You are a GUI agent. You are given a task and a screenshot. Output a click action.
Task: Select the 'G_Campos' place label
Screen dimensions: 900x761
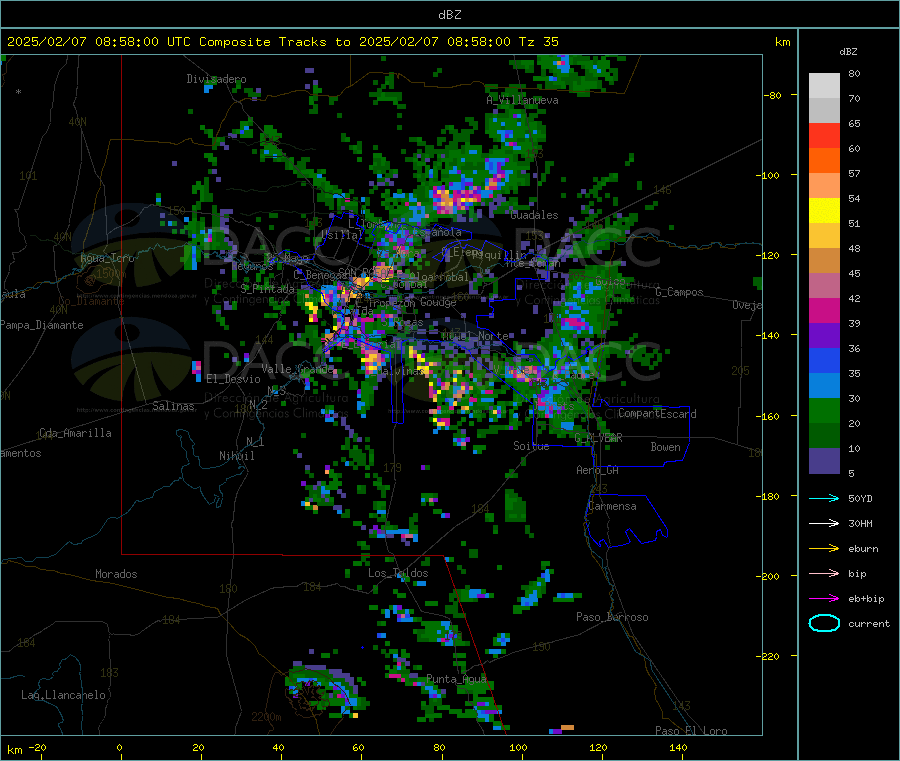coord(680,292)
